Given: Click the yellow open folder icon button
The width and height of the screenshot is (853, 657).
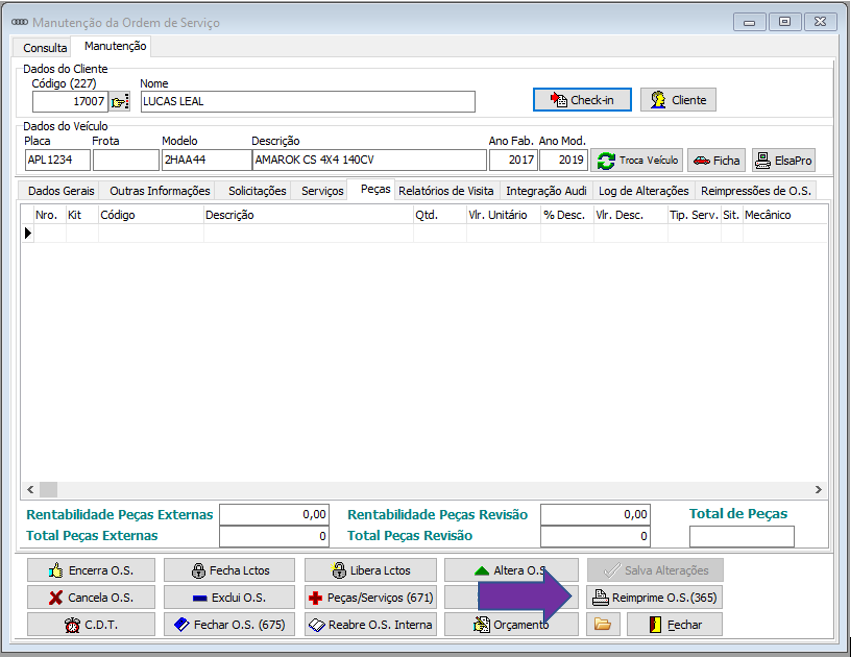Looking at the screenshot, I should [603, 625].
